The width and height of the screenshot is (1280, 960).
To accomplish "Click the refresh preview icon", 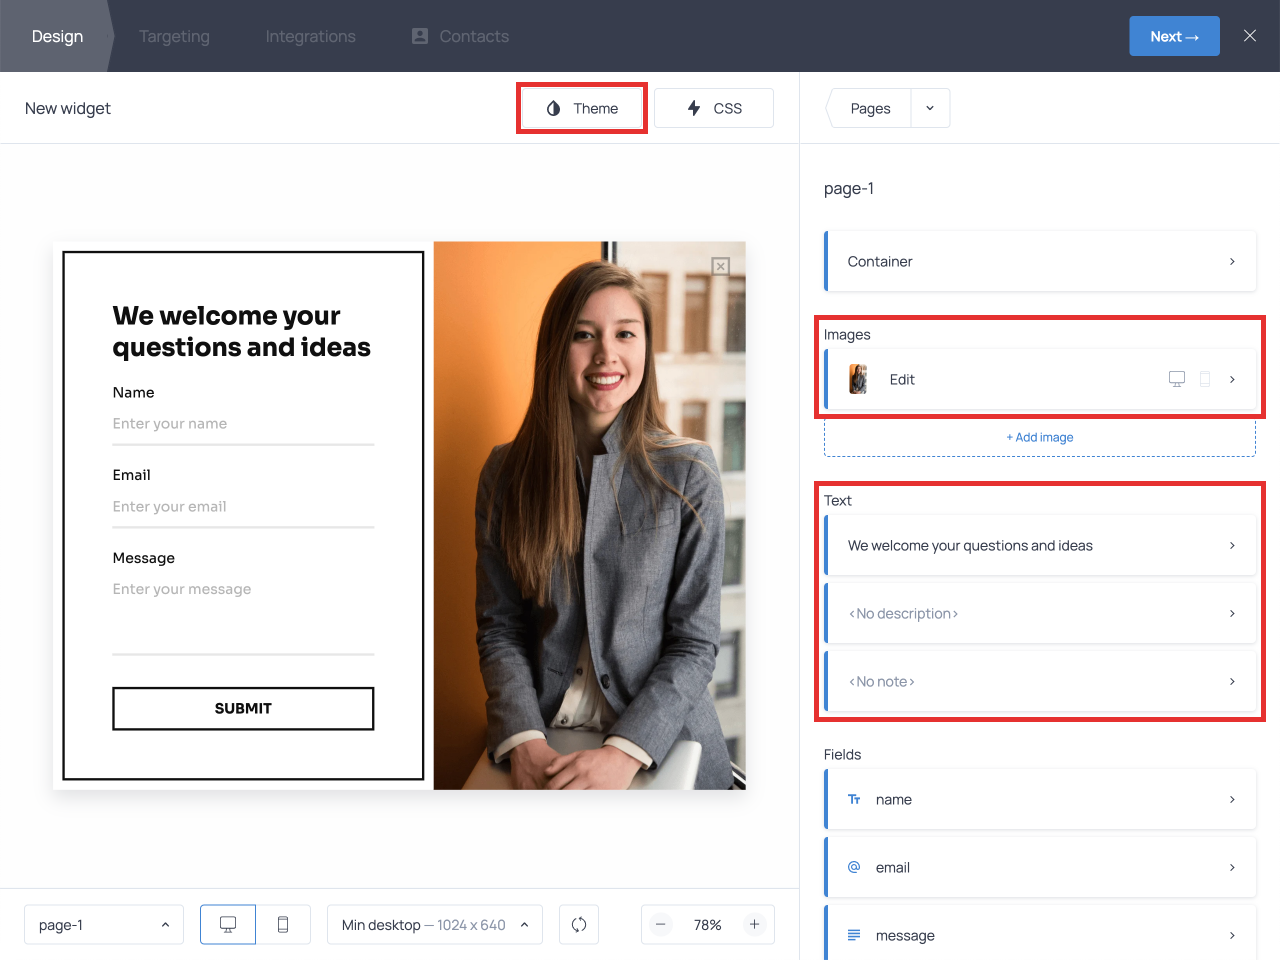I will [x=579, y=924].
